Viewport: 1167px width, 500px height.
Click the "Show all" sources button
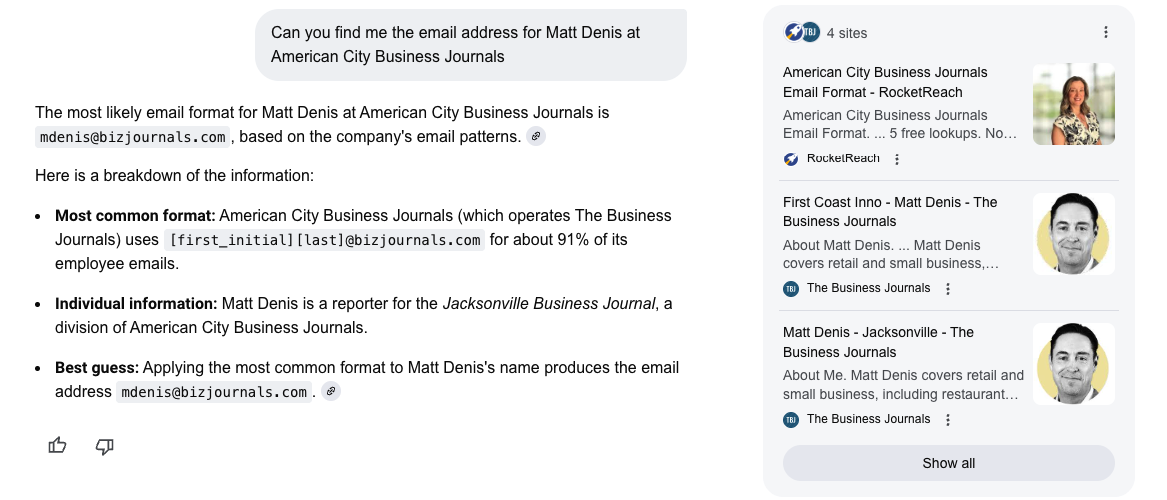[x=948, y=463]
